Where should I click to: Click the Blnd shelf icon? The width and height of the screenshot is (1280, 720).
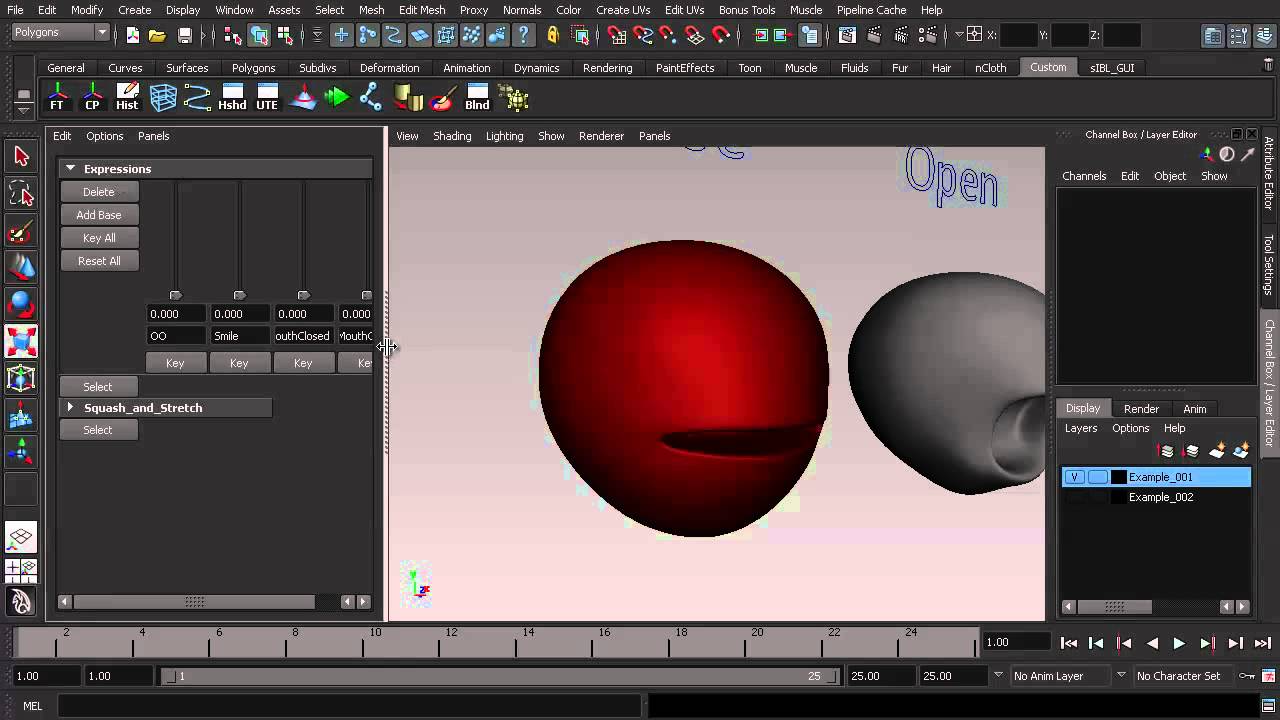(477, 98)
